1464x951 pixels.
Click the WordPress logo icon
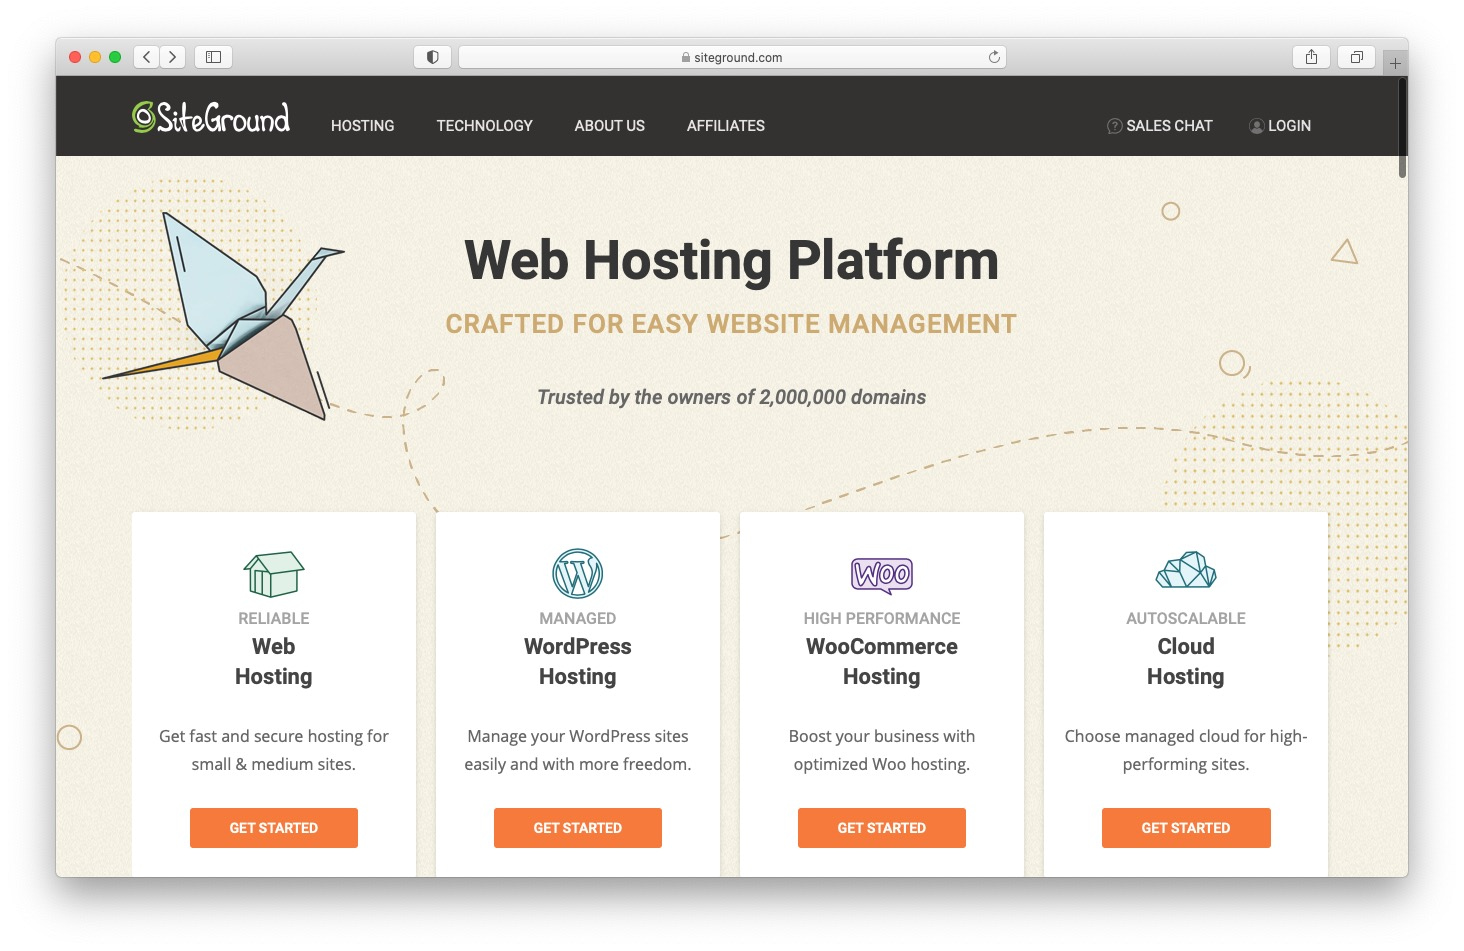pos(578,573)
